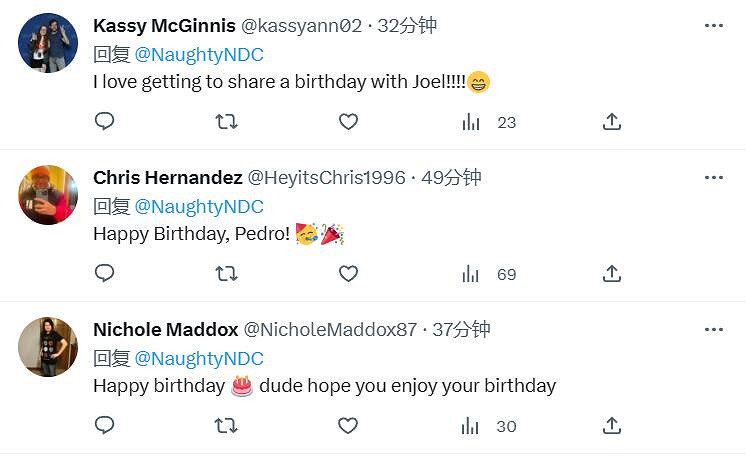Like Chris Hernandez's tweet
The height and width of the screenshot is (456, 746).
pyautogui.click(x=348, y=274)
